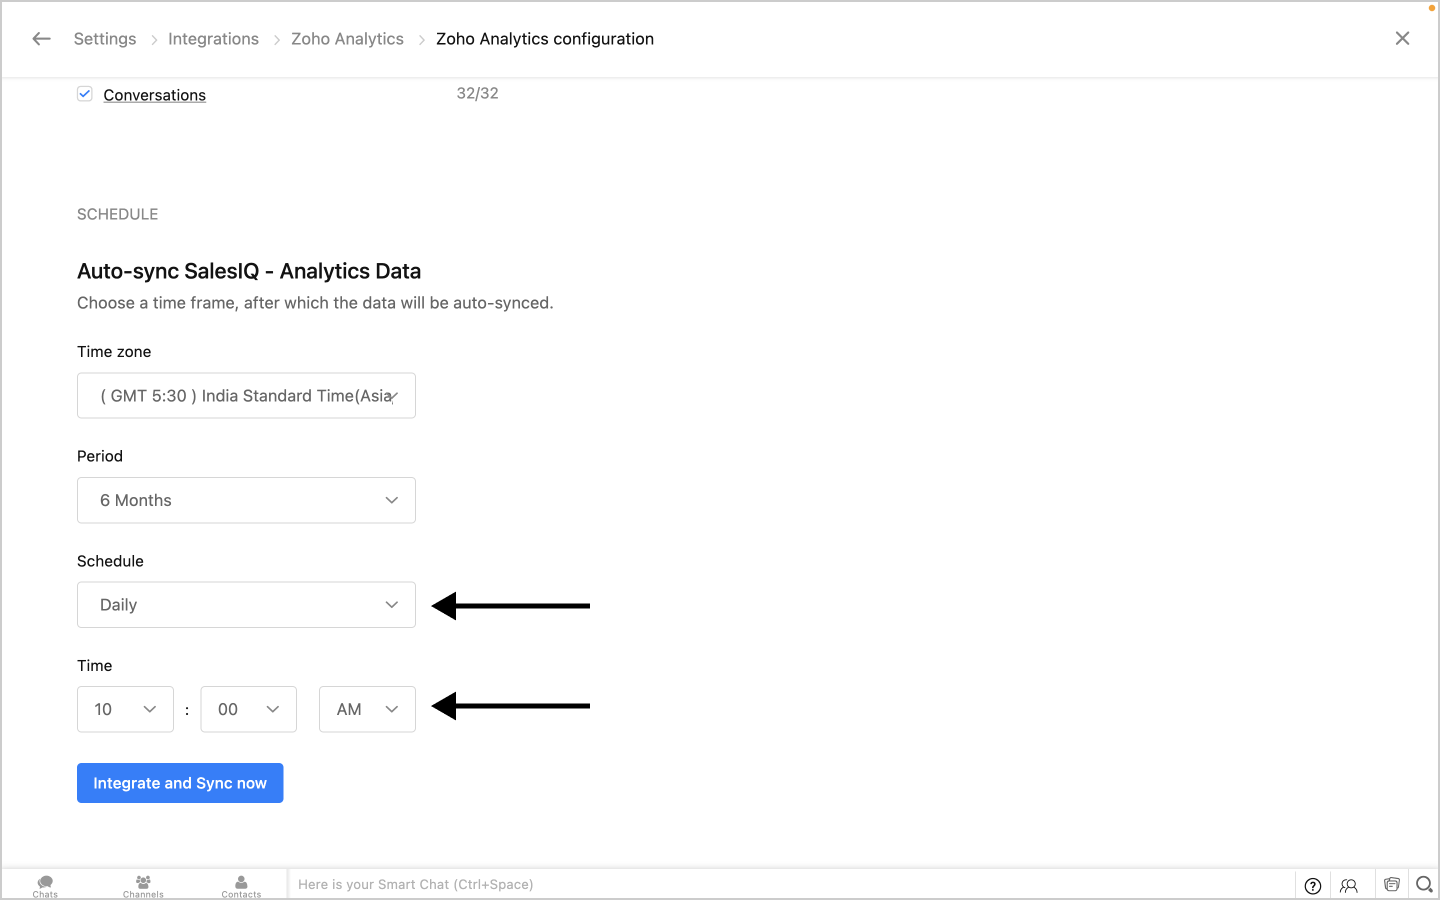Viewport: 1440px width, 900px height.
Task: Click the back arrow icon
Action: point(41,39)
